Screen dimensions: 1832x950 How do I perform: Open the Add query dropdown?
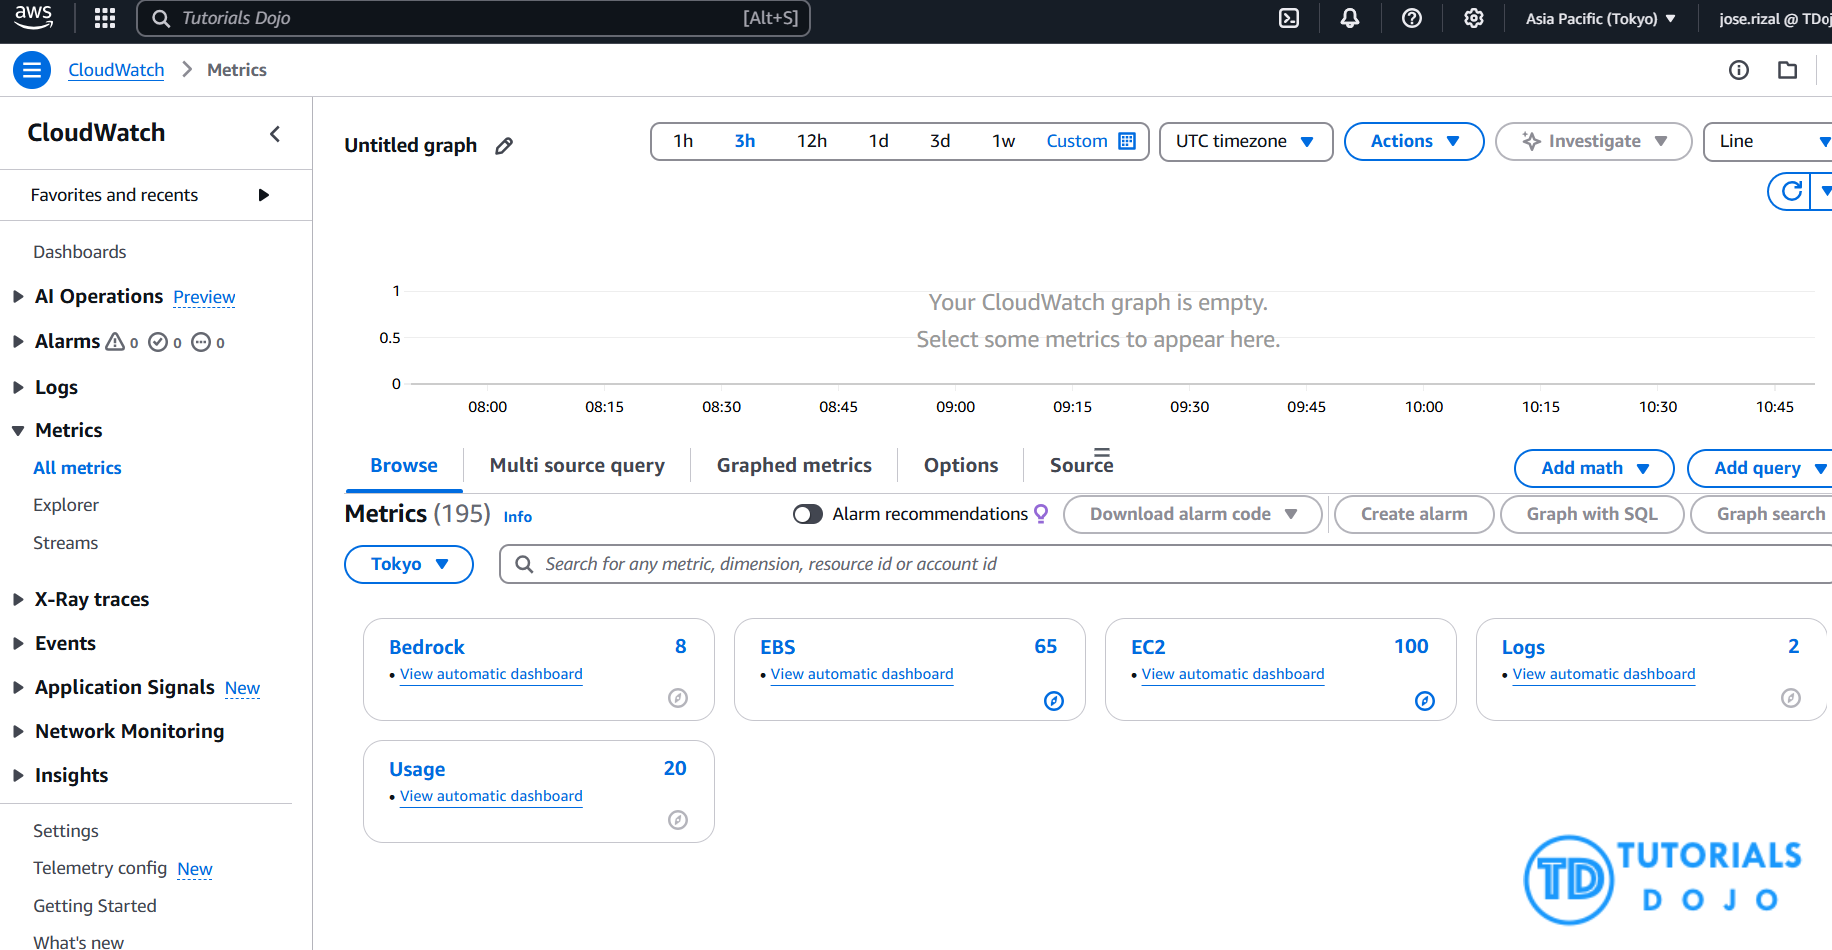tap(1760, 468)
